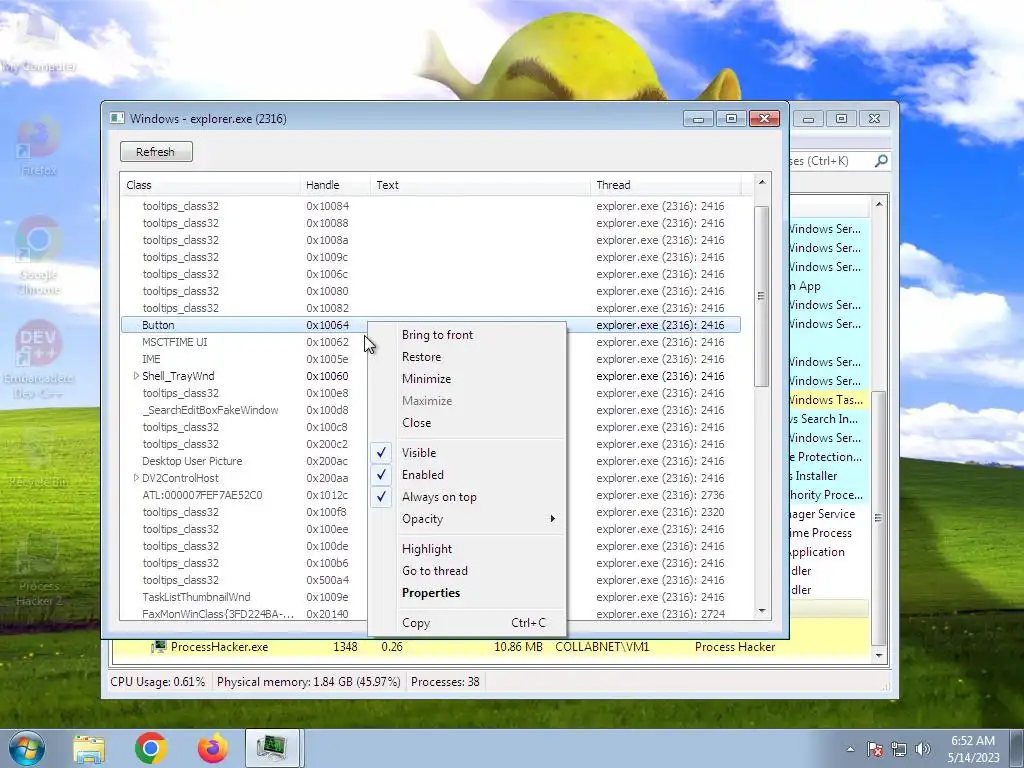
Task: Open network tray icon
Action: [x=899, y=750]
